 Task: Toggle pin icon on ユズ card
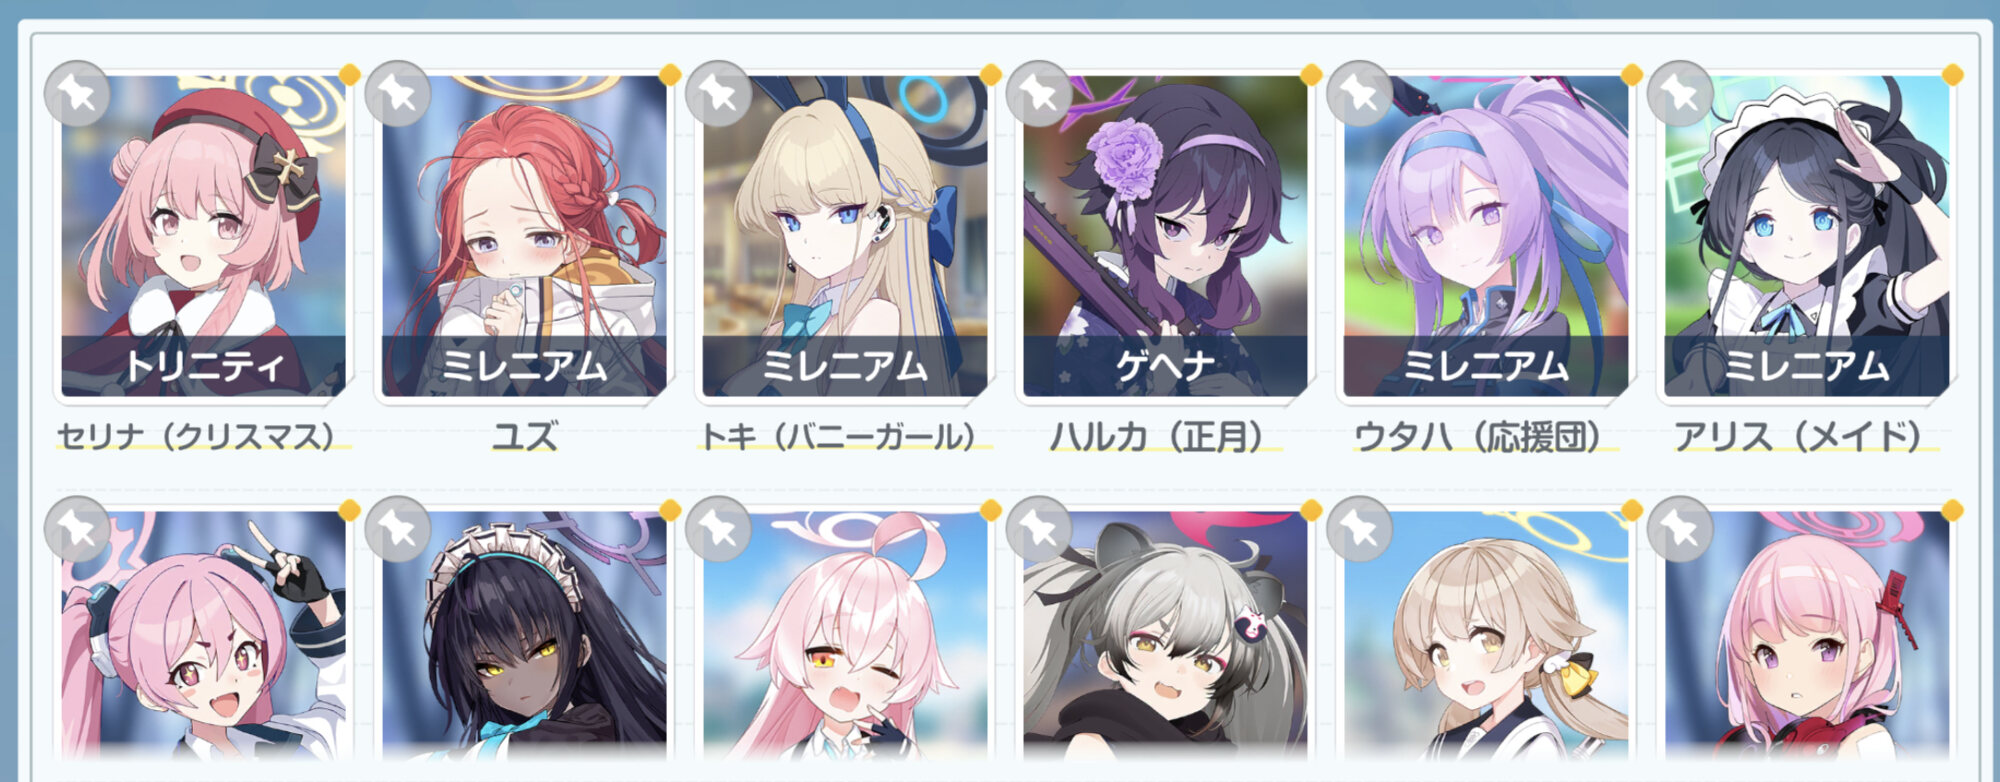click(398, 93)
